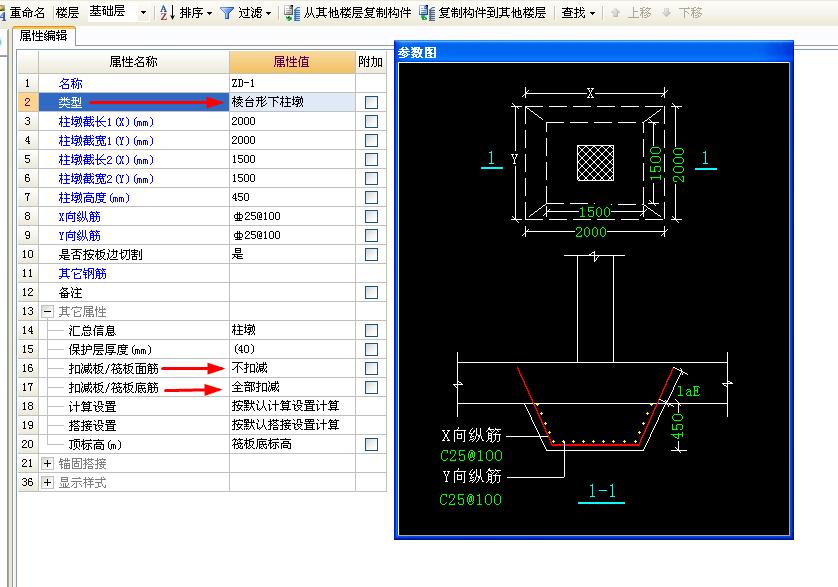
Task: Click the 1-1 section label in diagram
Action: [602, 491]
